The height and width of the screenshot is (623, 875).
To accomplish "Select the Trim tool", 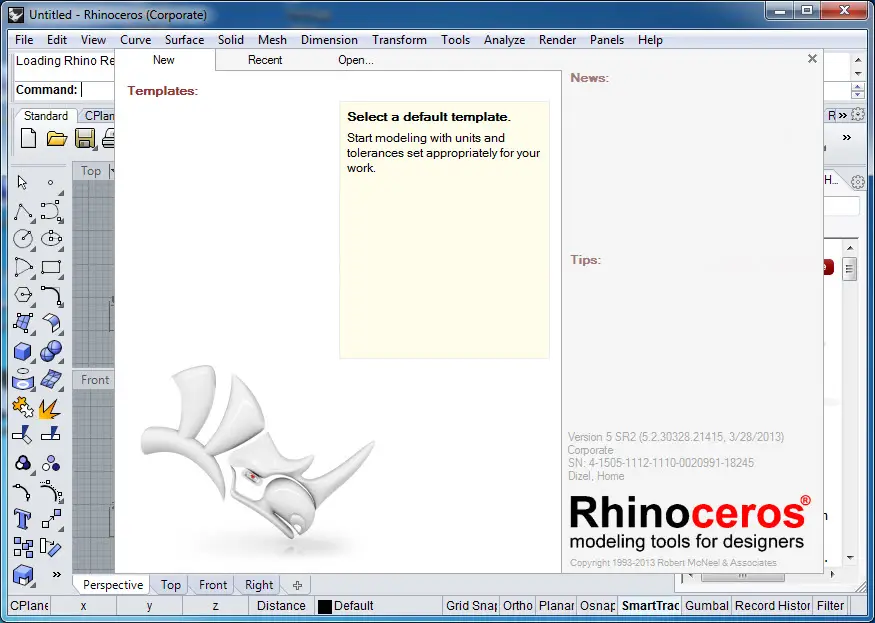I will 22,434.
